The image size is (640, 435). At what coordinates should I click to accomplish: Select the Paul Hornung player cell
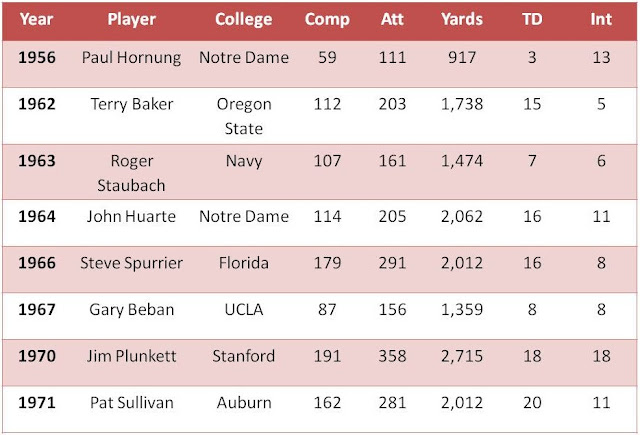(x=131, y=58)
